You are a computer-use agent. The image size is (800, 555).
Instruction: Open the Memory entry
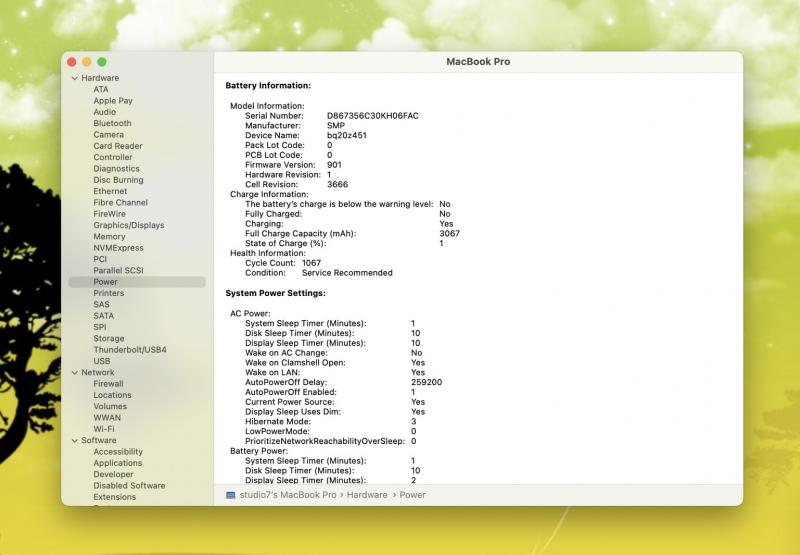tap(109, 236)
